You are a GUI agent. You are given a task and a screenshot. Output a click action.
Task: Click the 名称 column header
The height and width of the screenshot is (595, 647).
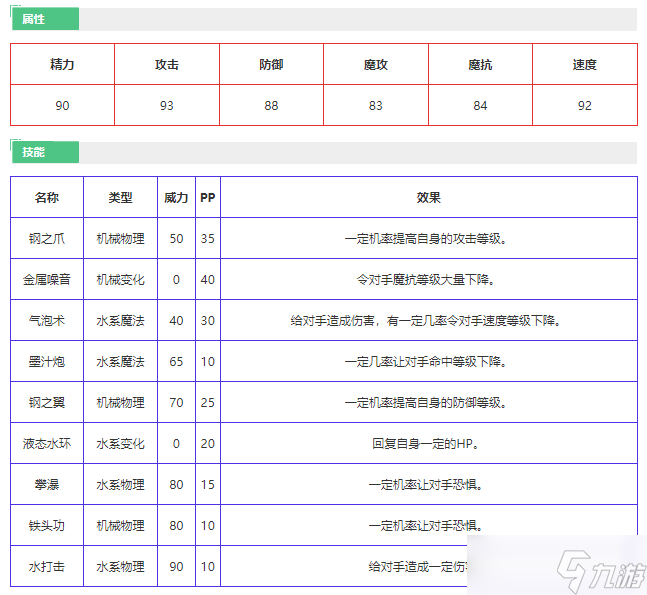[47, 197]
